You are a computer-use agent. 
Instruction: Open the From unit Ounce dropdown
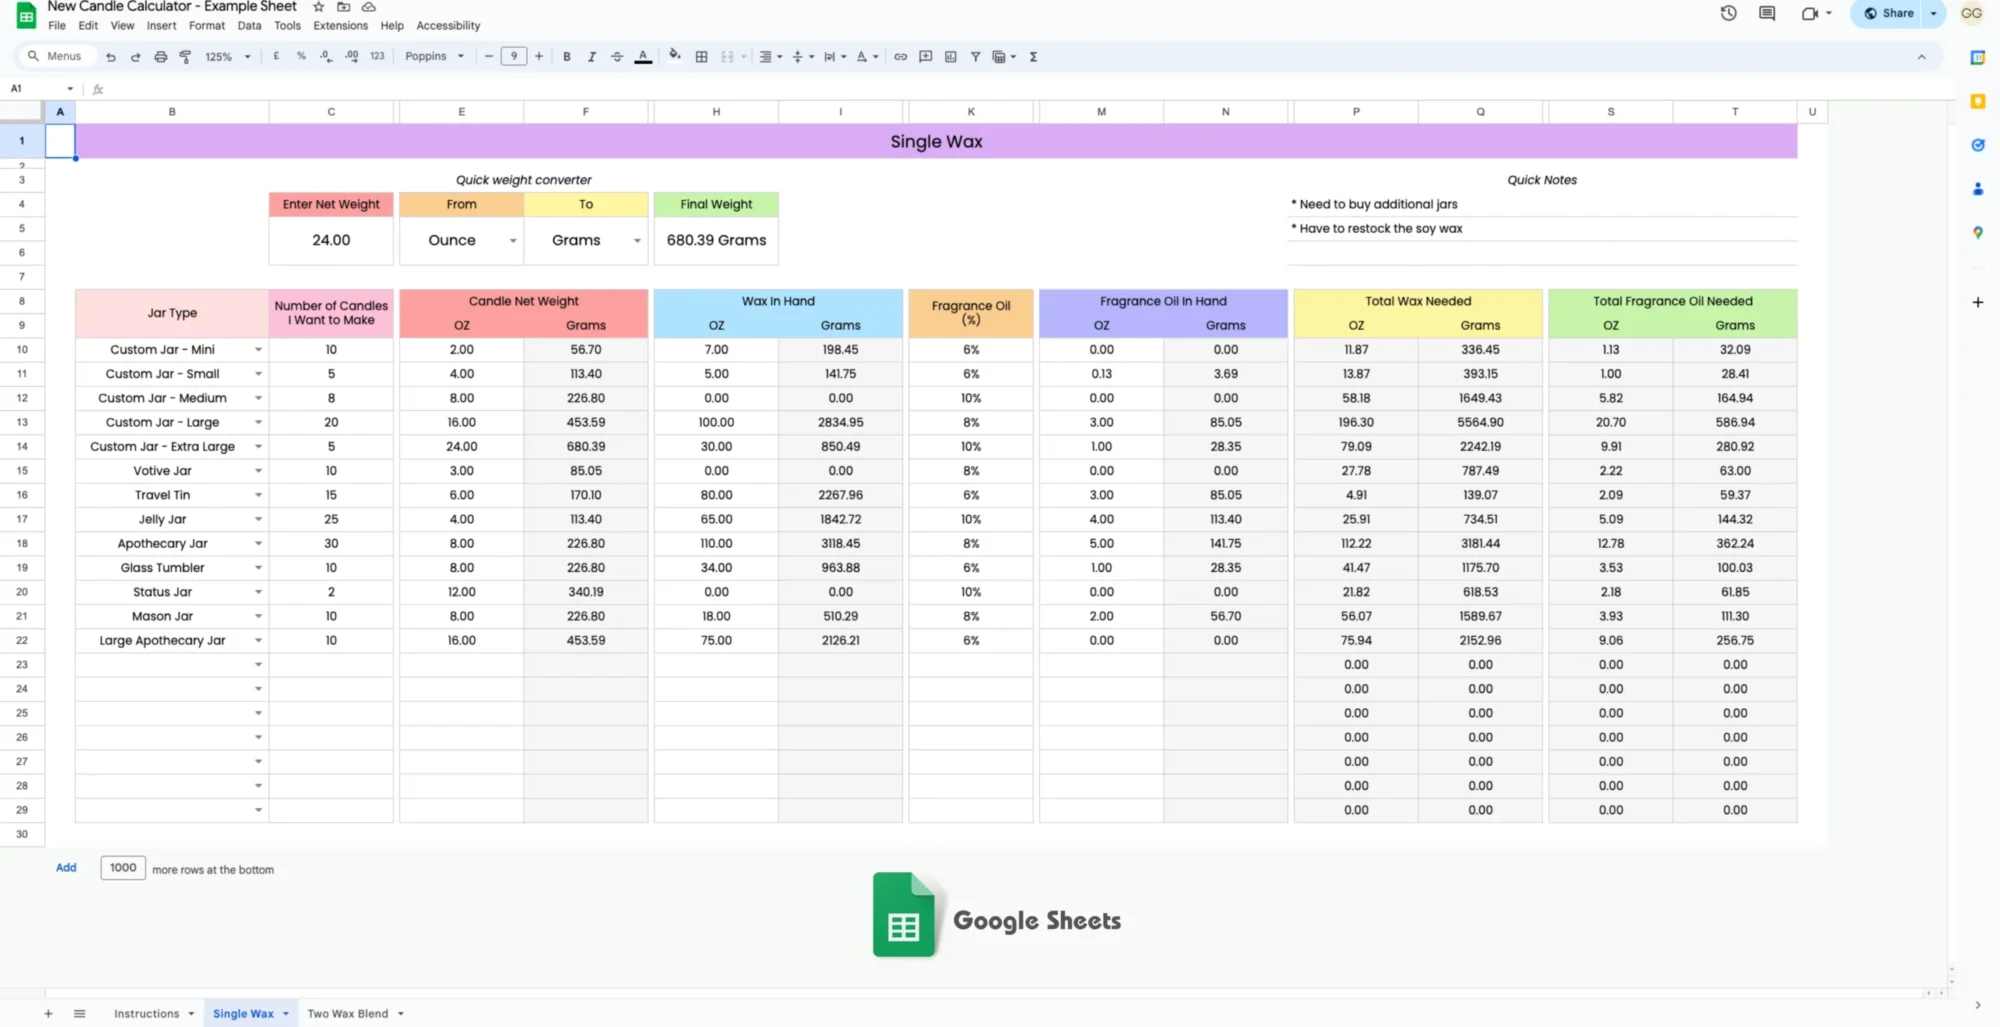pyautogui.click(x=513, y=241)
